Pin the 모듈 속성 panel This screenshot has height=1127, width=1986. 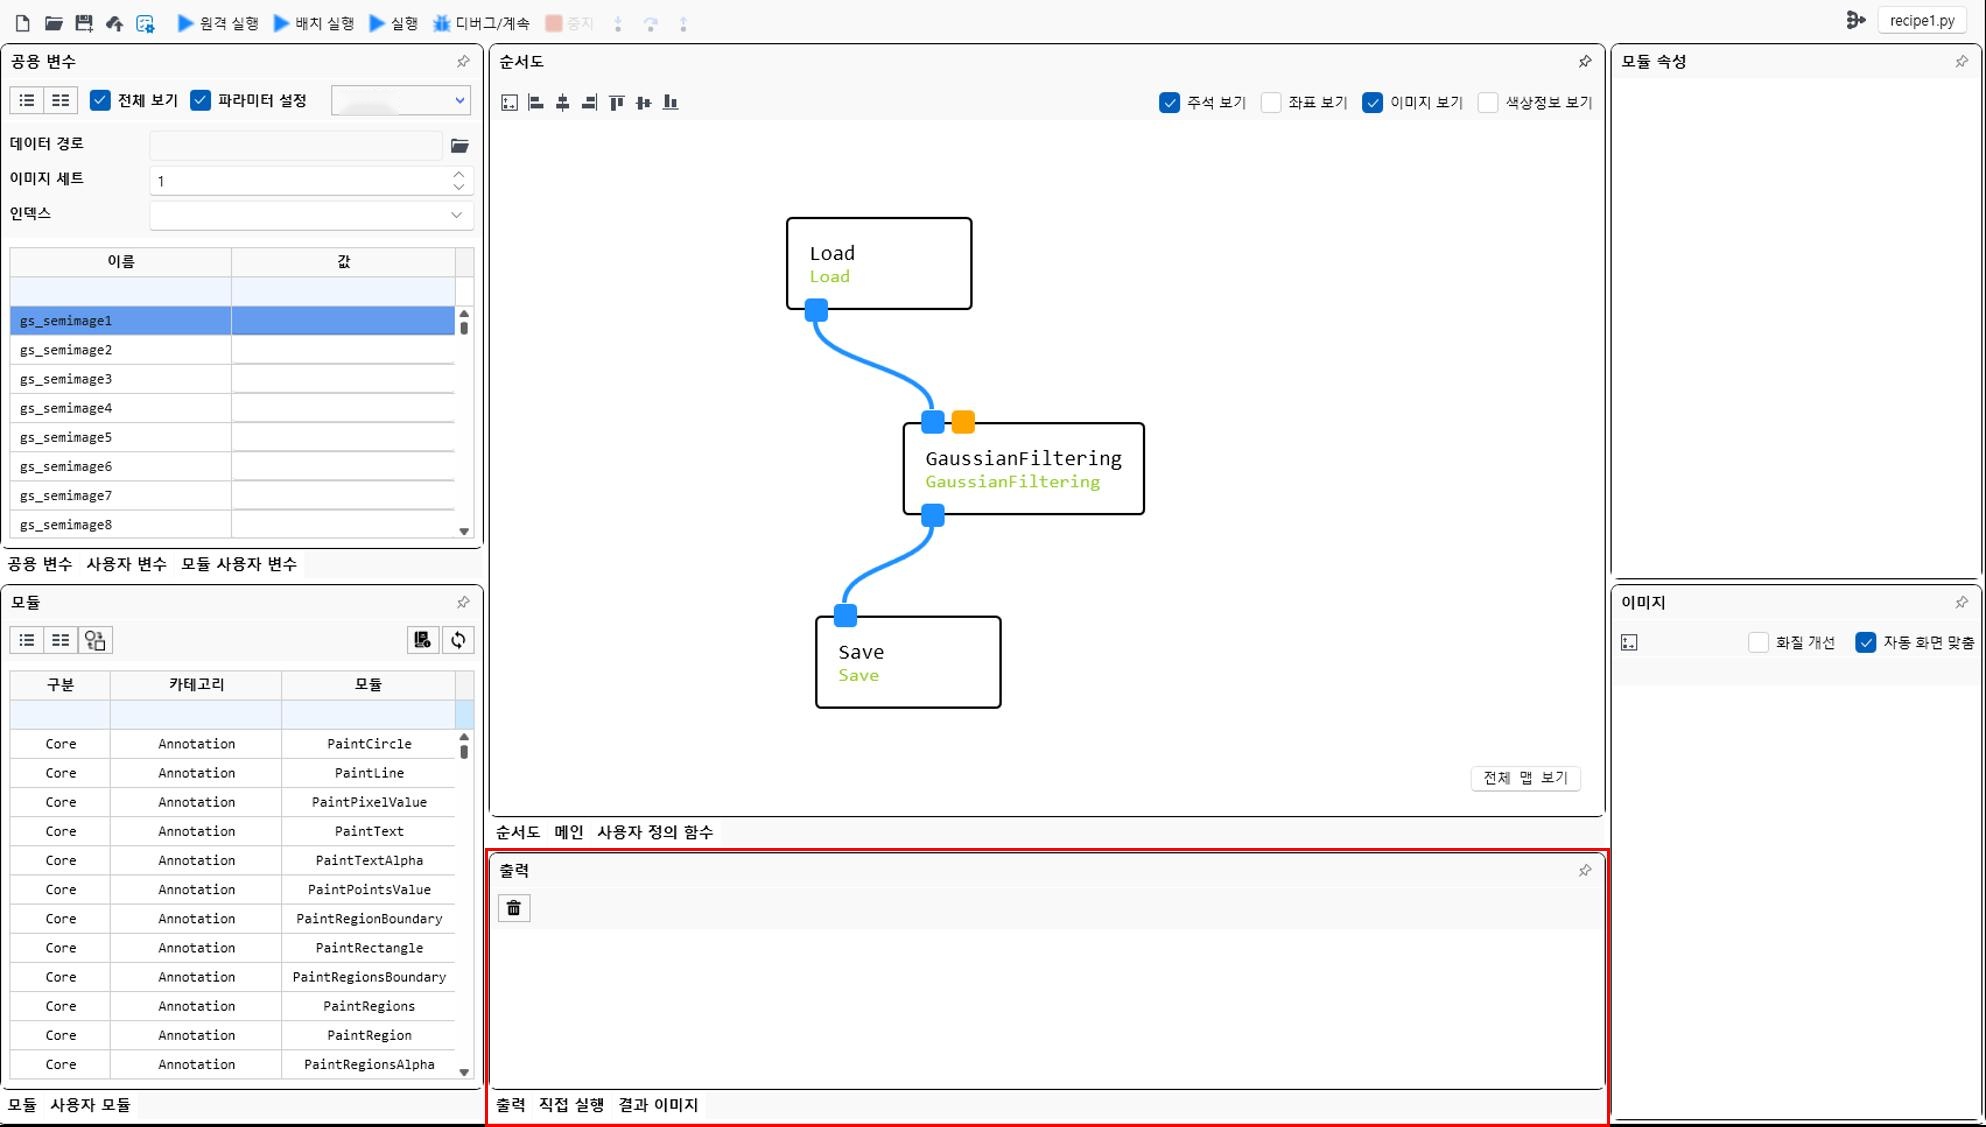click(1961, 62)
